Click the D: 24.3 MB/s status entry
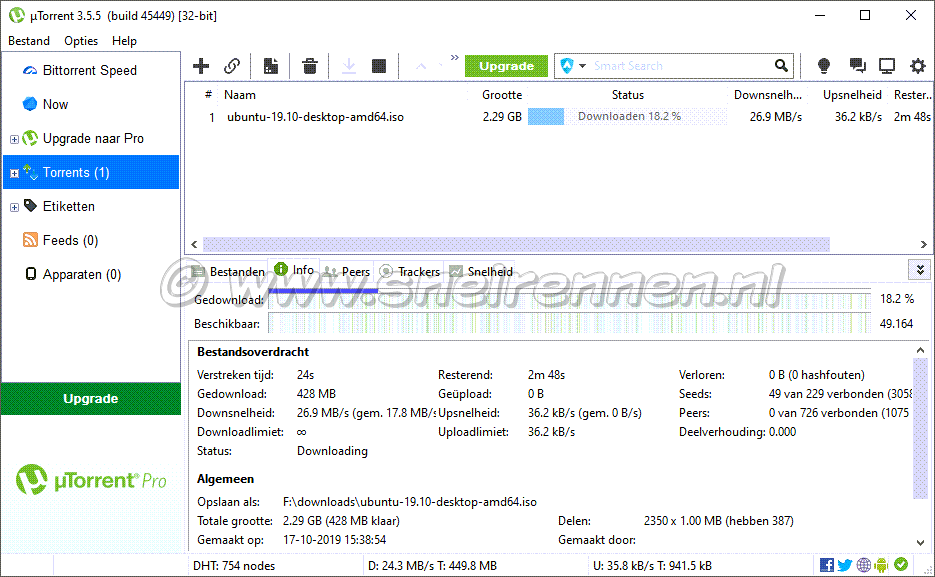 432,566
